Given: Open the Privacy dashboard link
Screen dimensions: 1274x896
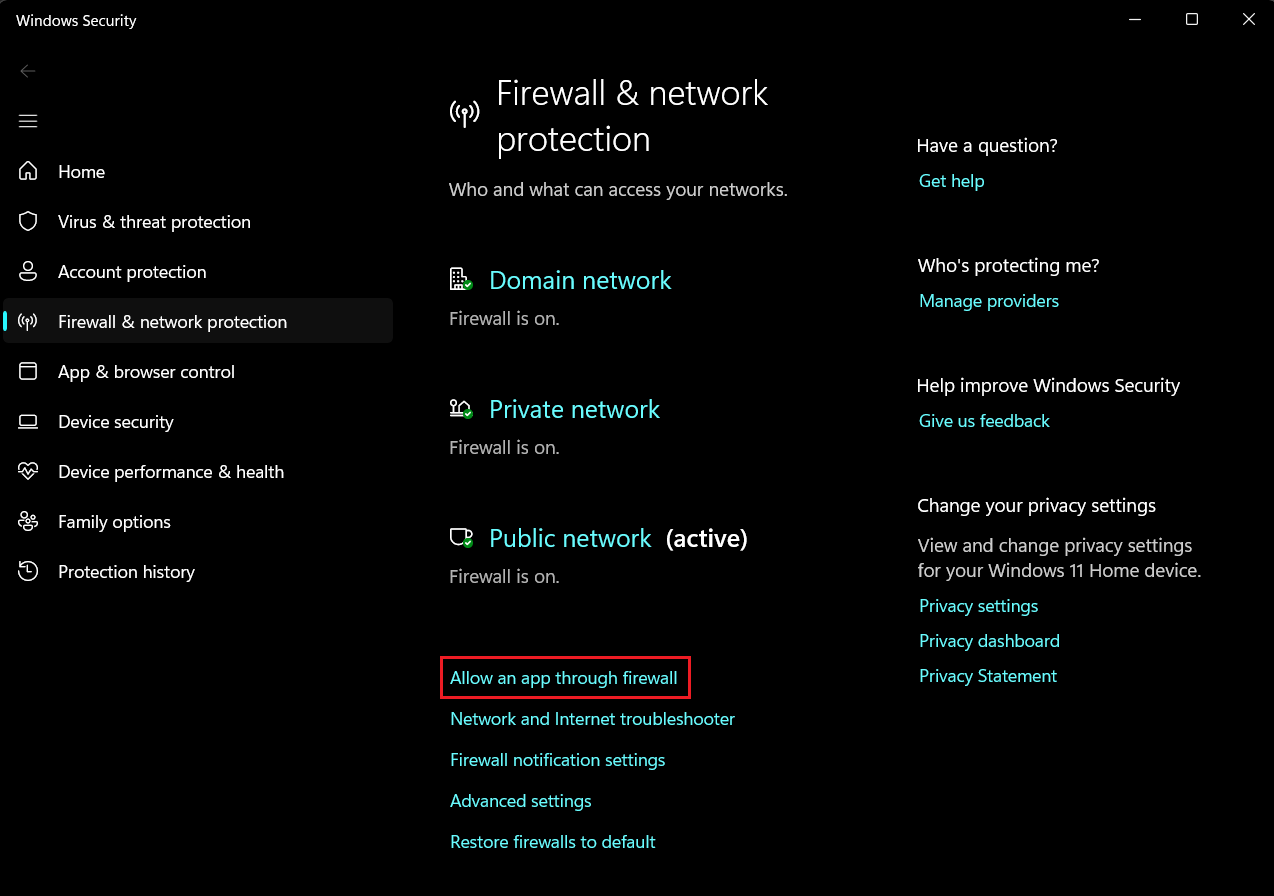Looking at the screenshot, I should 989,641.
